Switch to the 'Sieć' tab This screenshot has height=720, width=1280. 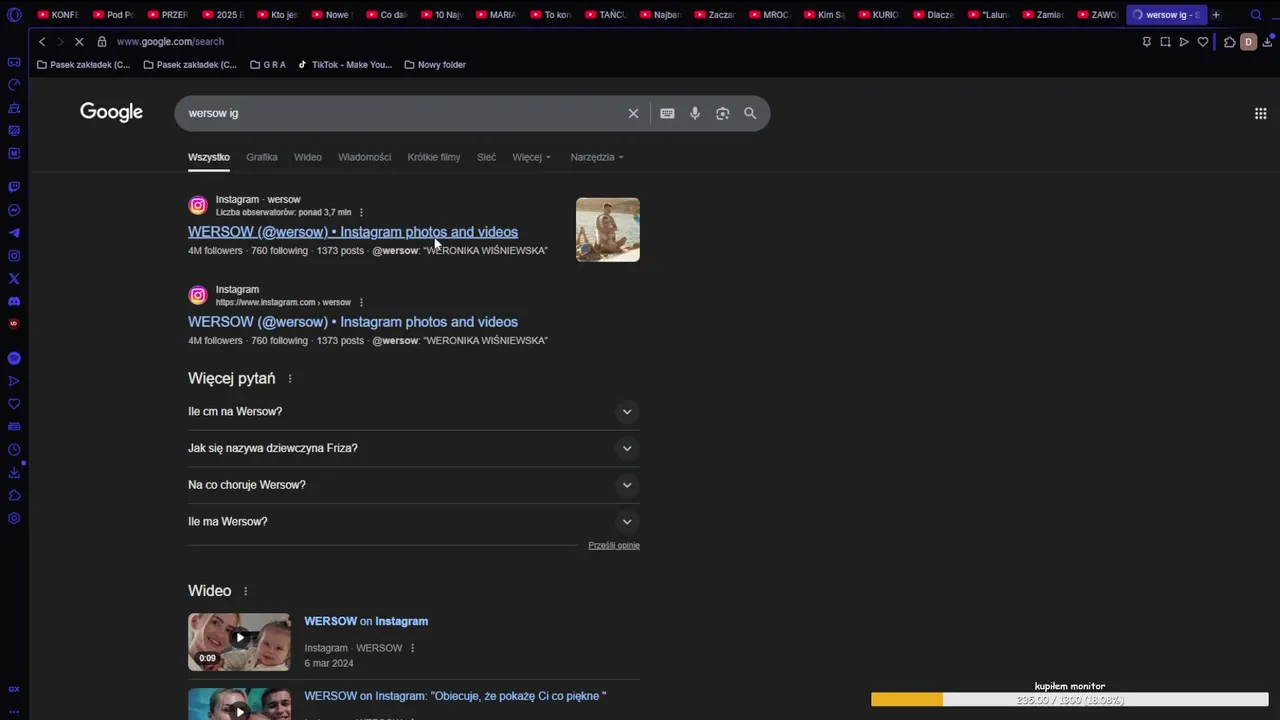coord(486,157)
